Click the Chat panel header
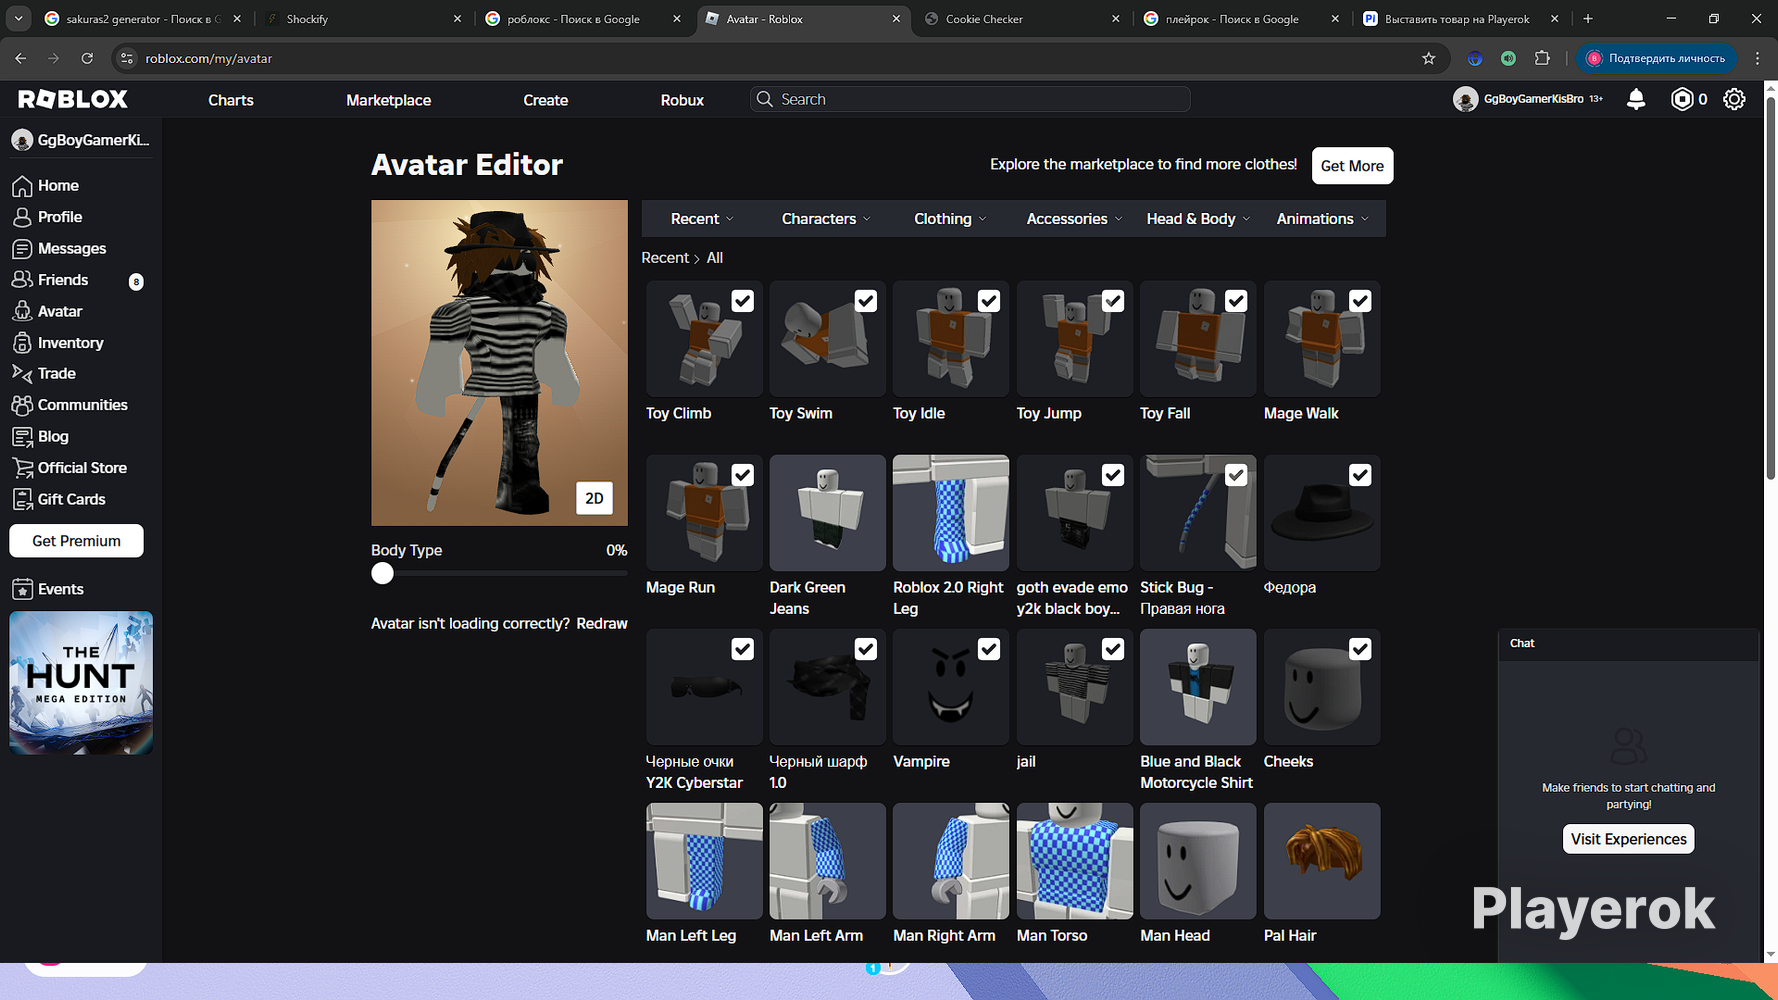Image resolution: width=1778 pixels, height=1000 pixels. (x=1628, y=643)
